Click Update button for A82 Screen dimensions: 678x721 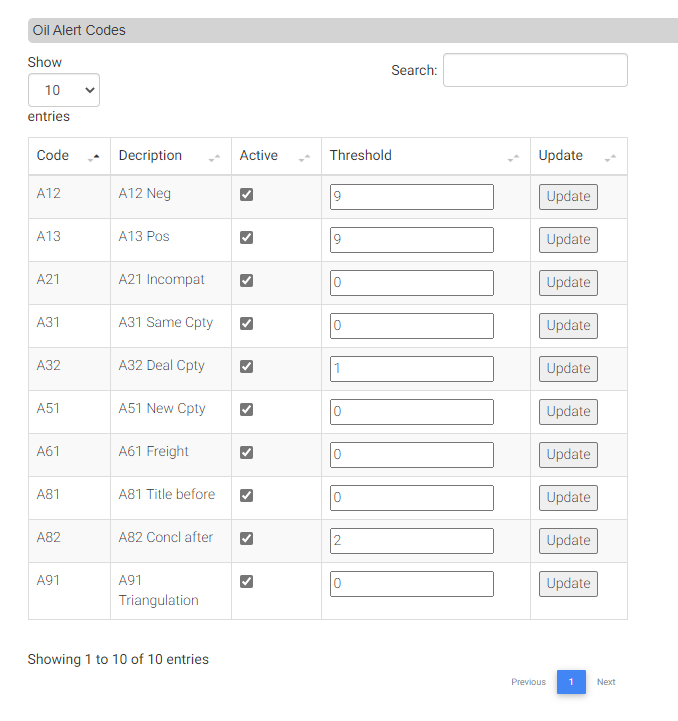point(569,541)
